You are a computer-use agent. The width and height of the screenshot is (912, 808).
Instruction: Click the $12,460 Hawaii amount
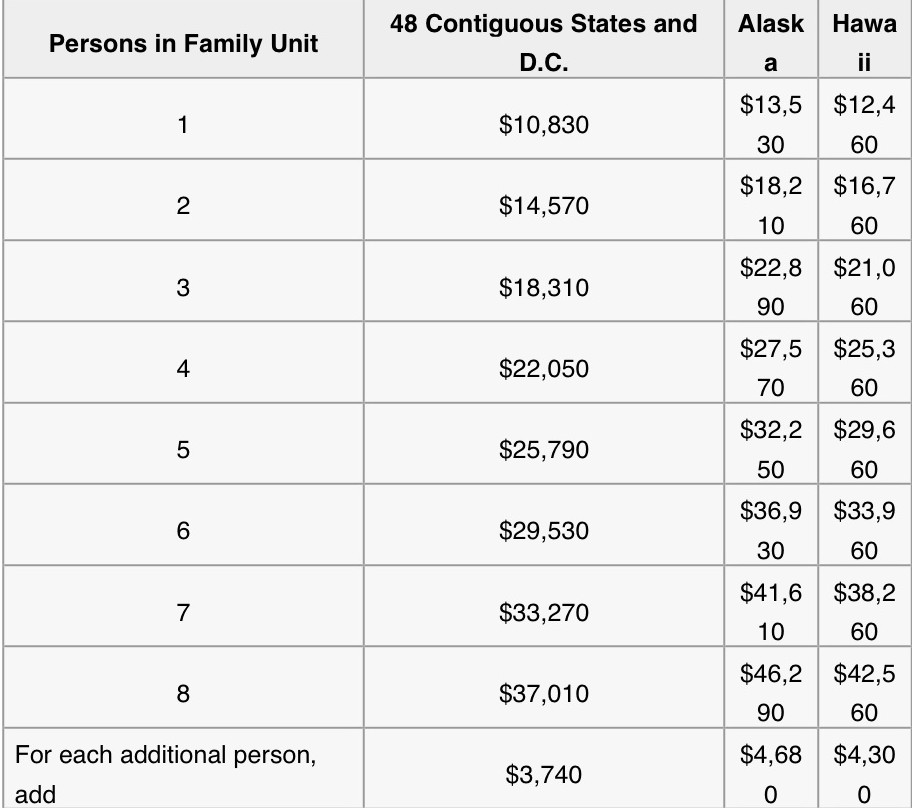point(865,124)
